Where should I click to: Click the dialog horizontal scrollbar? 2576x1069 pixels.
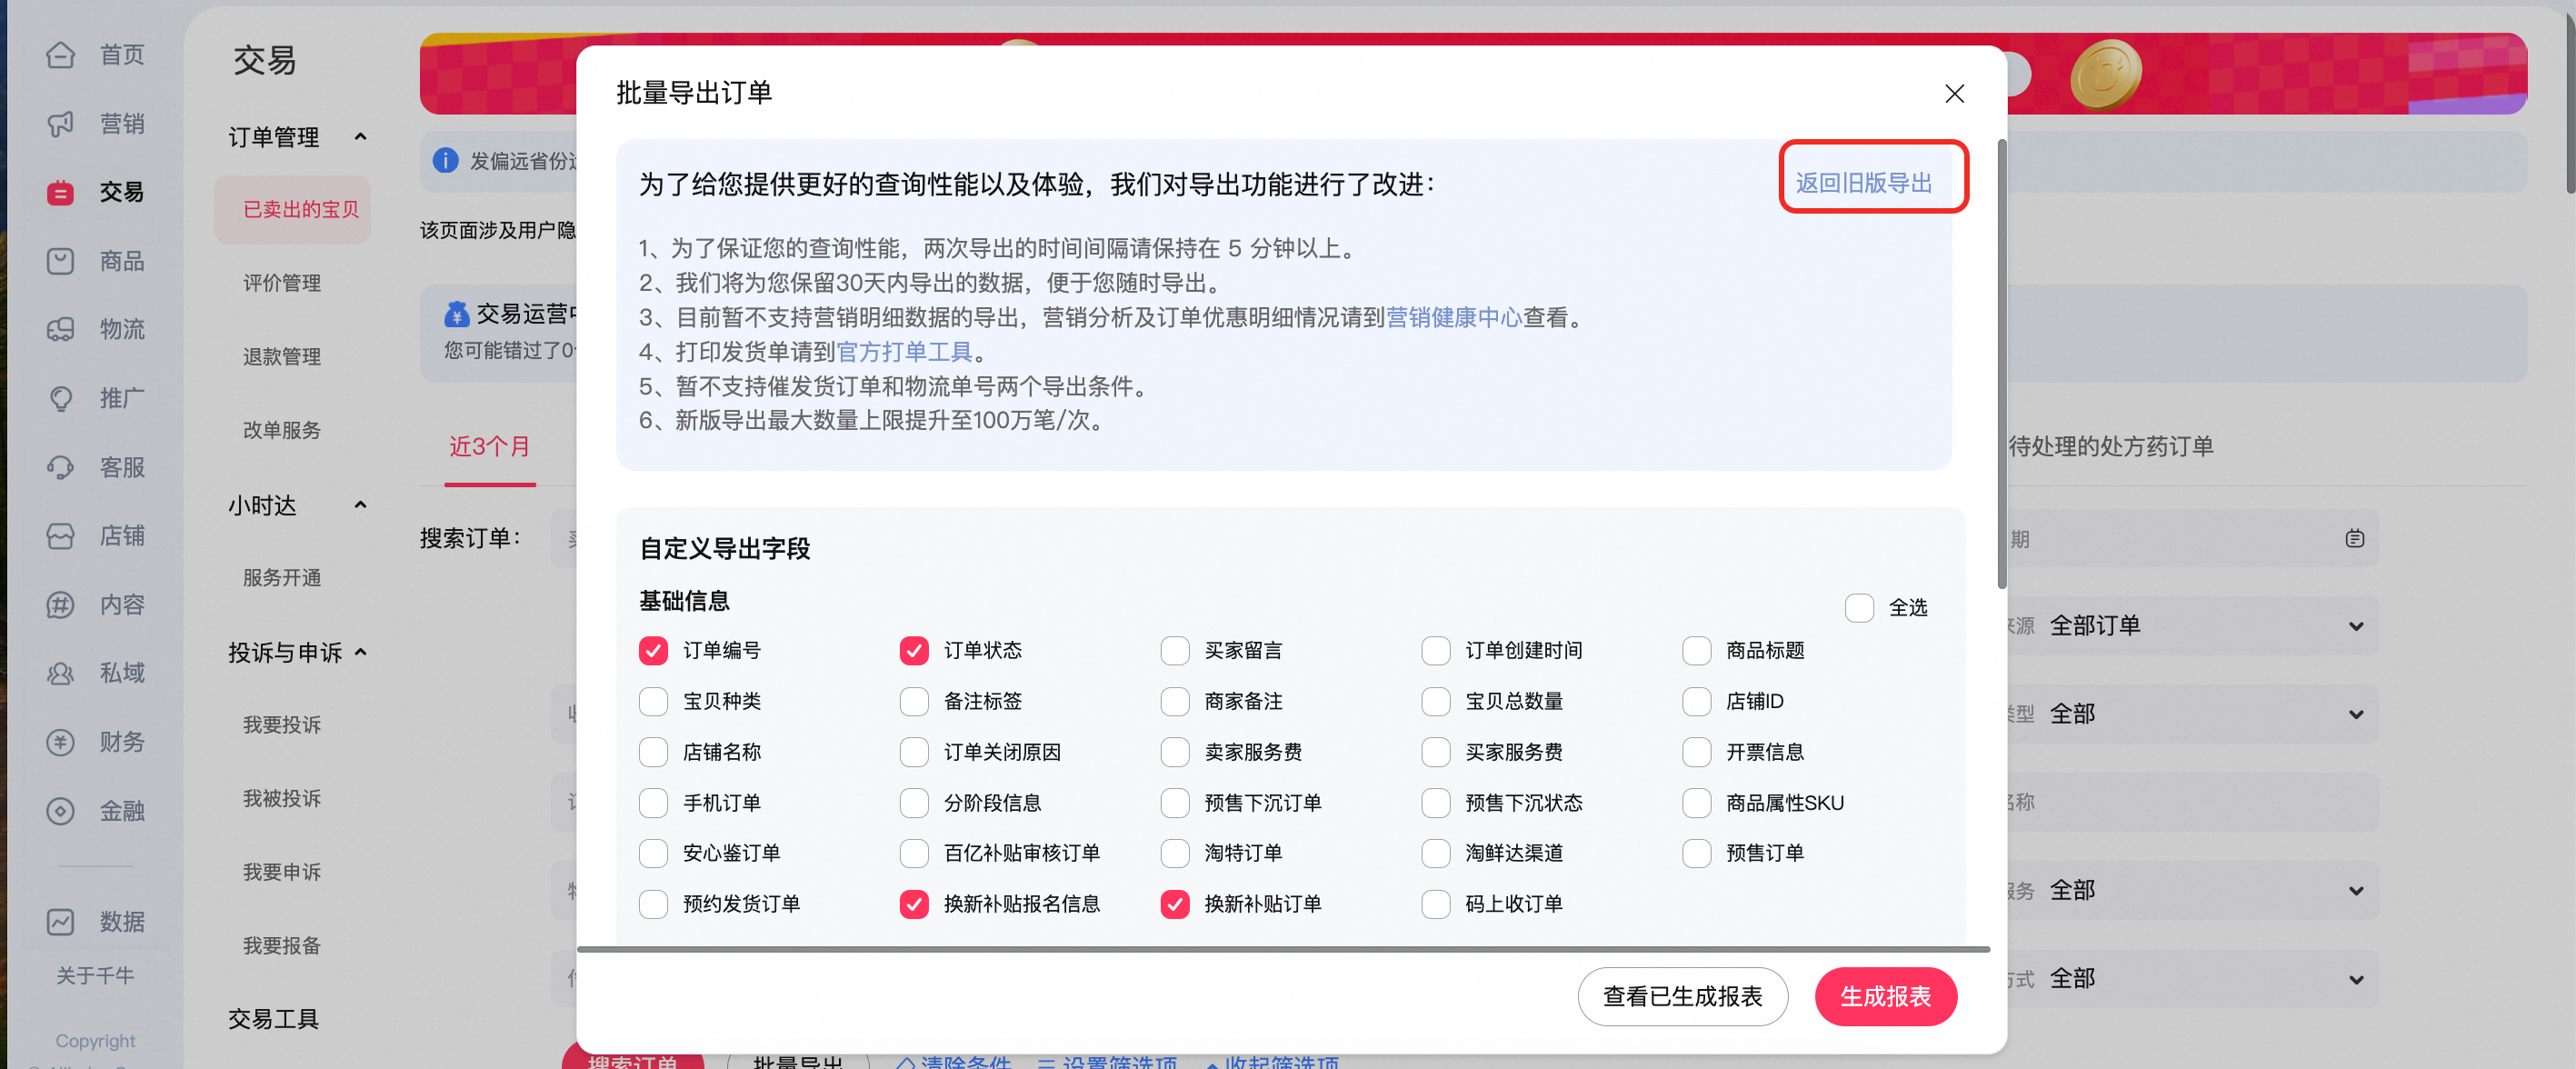point(1283,948)
